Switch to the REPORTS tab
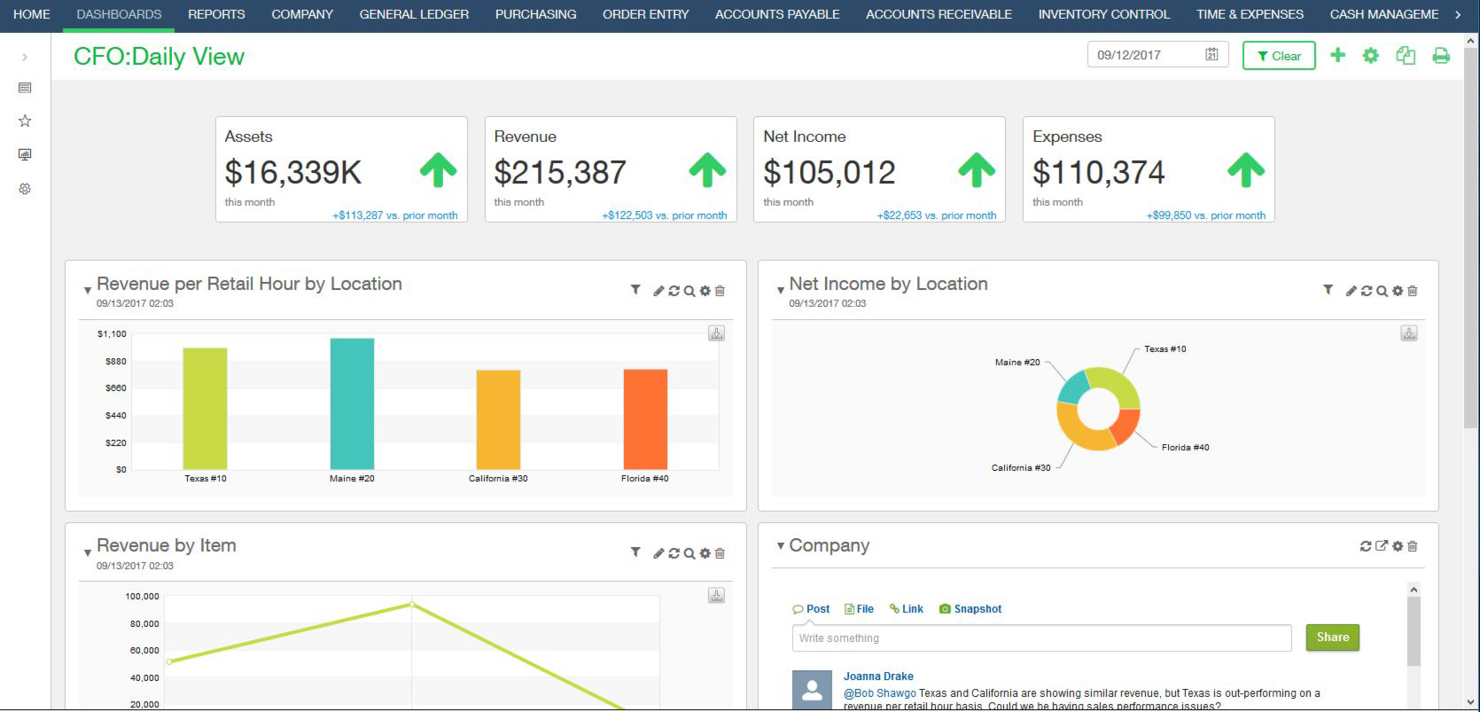Image resolution: width=1480 pixels, height=712 pixels. [217, 14]
